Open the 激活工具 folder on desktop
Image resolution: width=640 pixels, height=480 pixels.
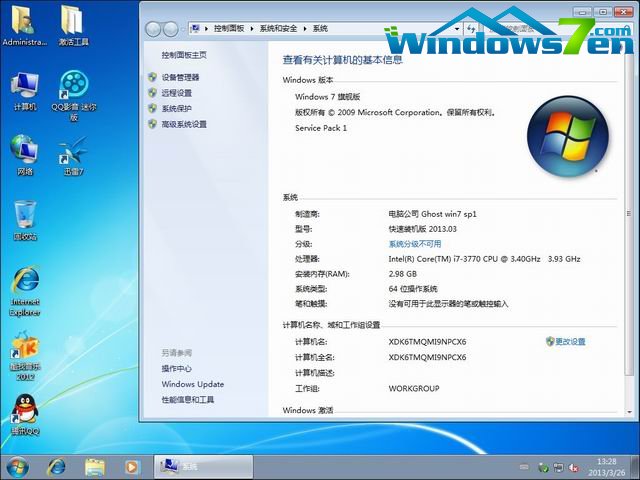73,23
